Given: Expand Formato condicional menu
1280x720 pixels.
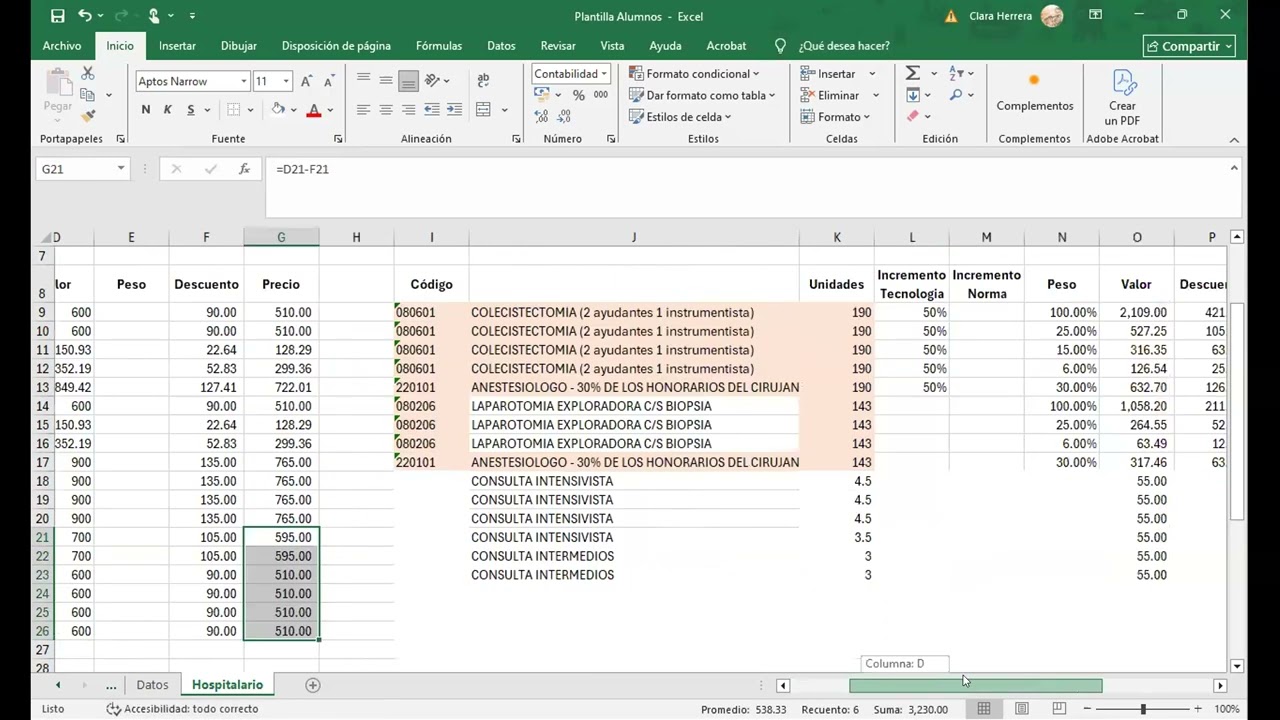Looking at the screenshot, I should click(x=694, y=74).
